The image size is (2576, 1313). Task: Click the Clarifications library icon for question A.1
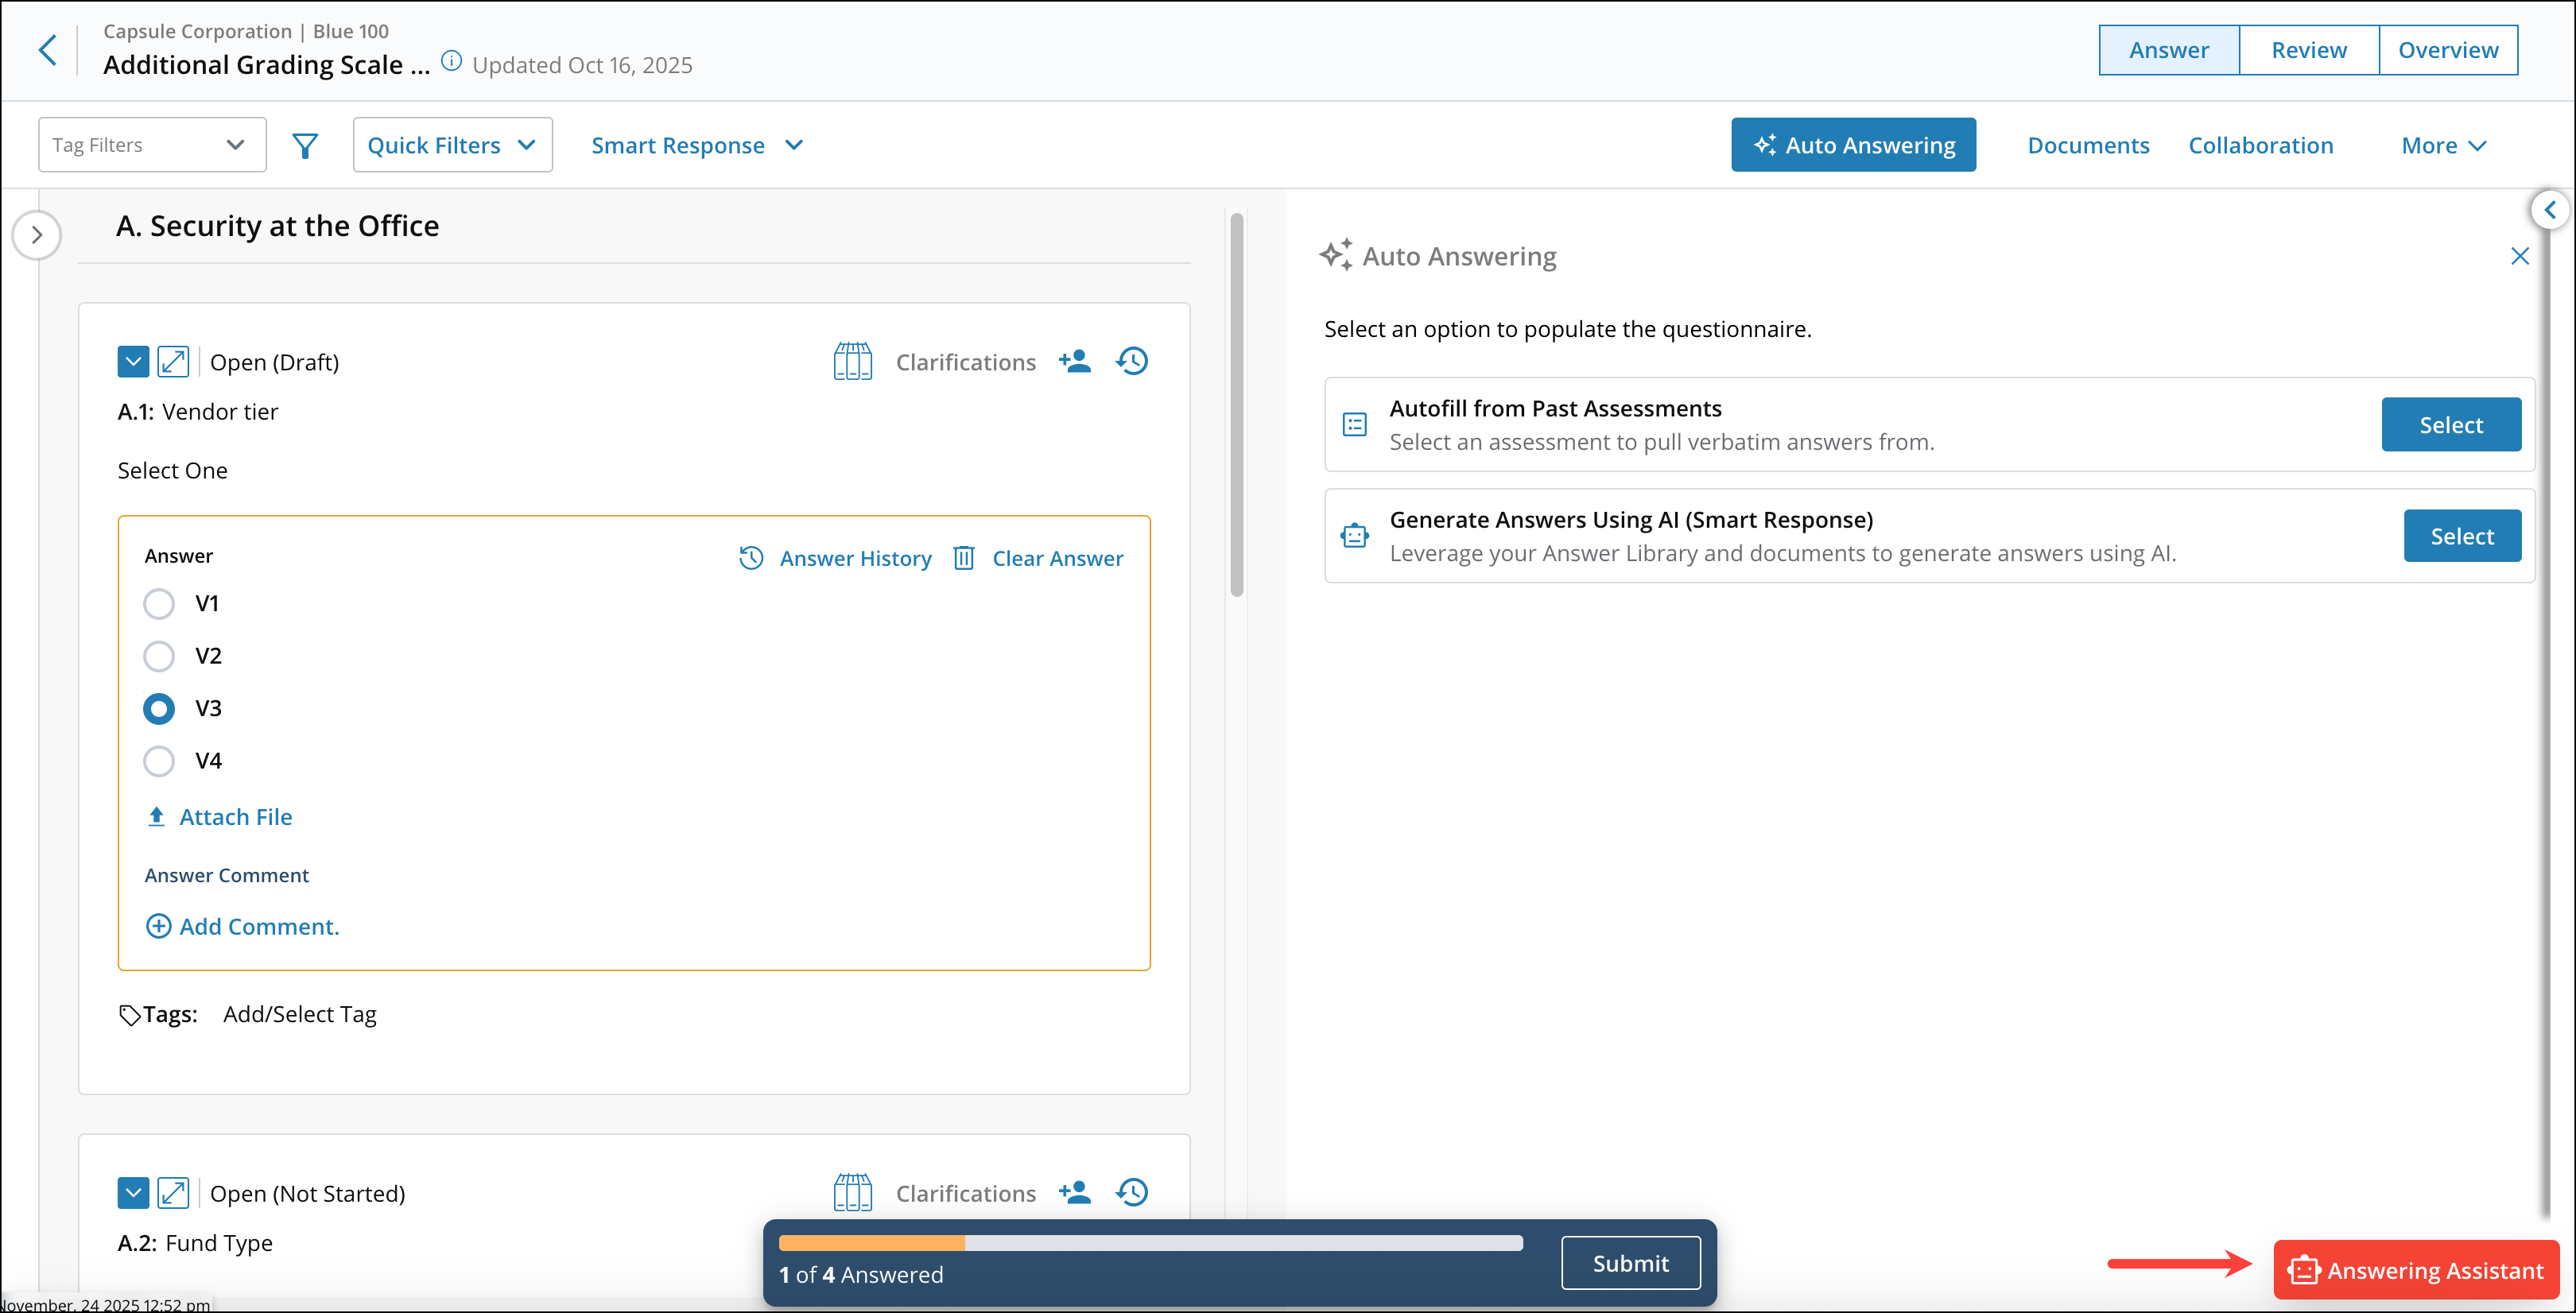click(852, 361)
